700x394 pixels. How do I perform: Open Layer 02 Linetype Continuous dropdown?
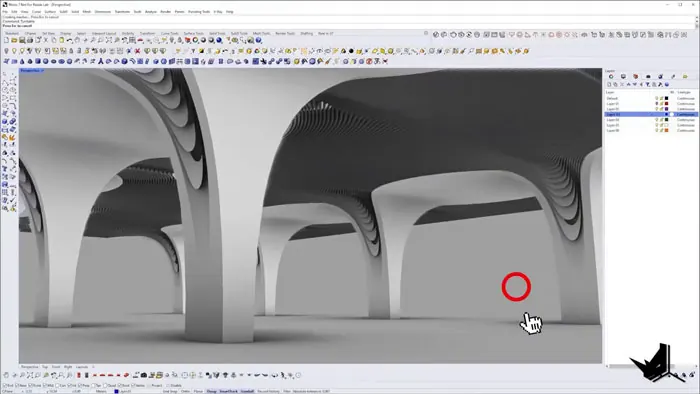pos(686,109)
